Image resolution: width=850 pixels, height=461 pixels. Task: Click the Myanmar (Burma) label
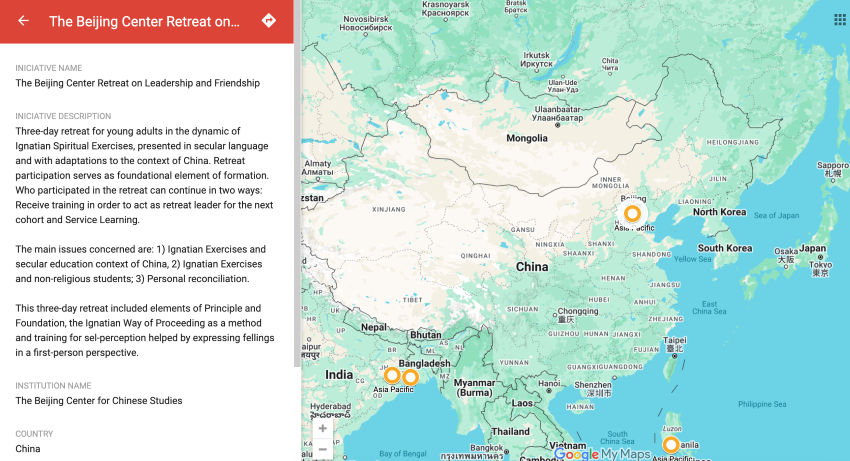[x=474, y=387]
